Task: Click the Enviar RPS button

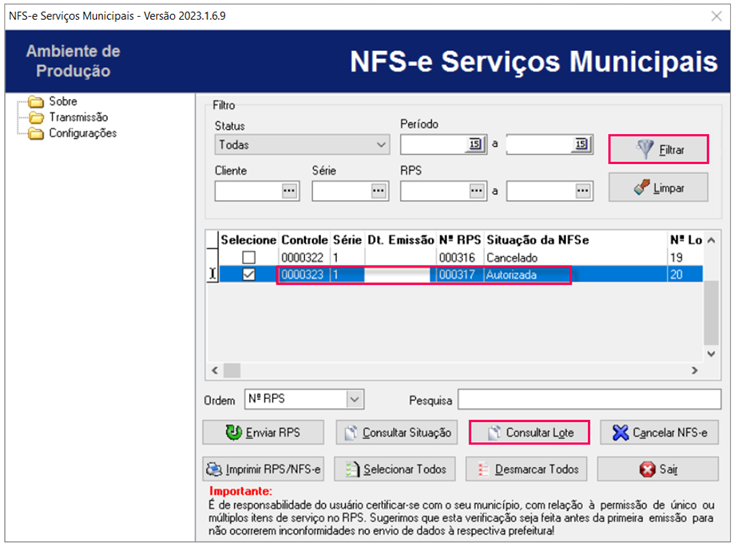Action: click(x=264, y=432)
